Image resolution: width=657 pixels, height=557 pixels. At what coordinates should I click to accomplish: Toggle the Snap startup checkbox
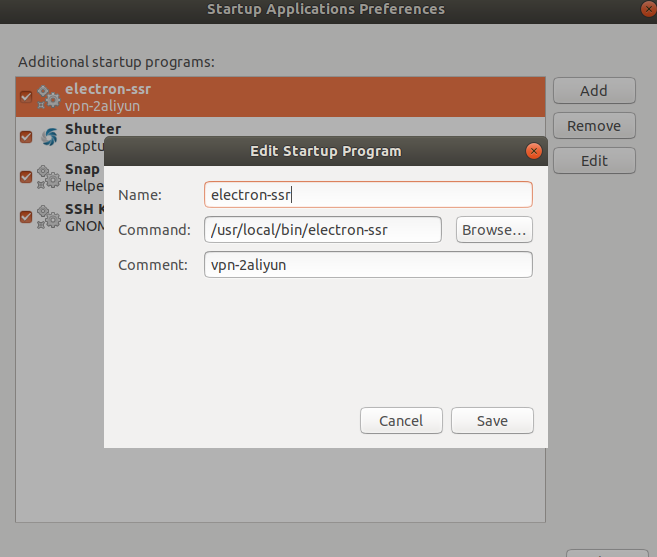click(26, 177)
